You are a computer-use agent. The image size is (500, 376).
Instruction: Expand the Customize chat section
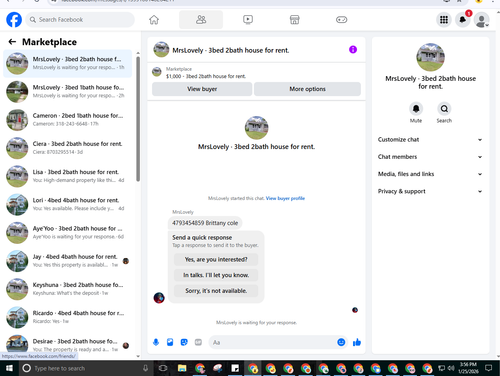430,140
